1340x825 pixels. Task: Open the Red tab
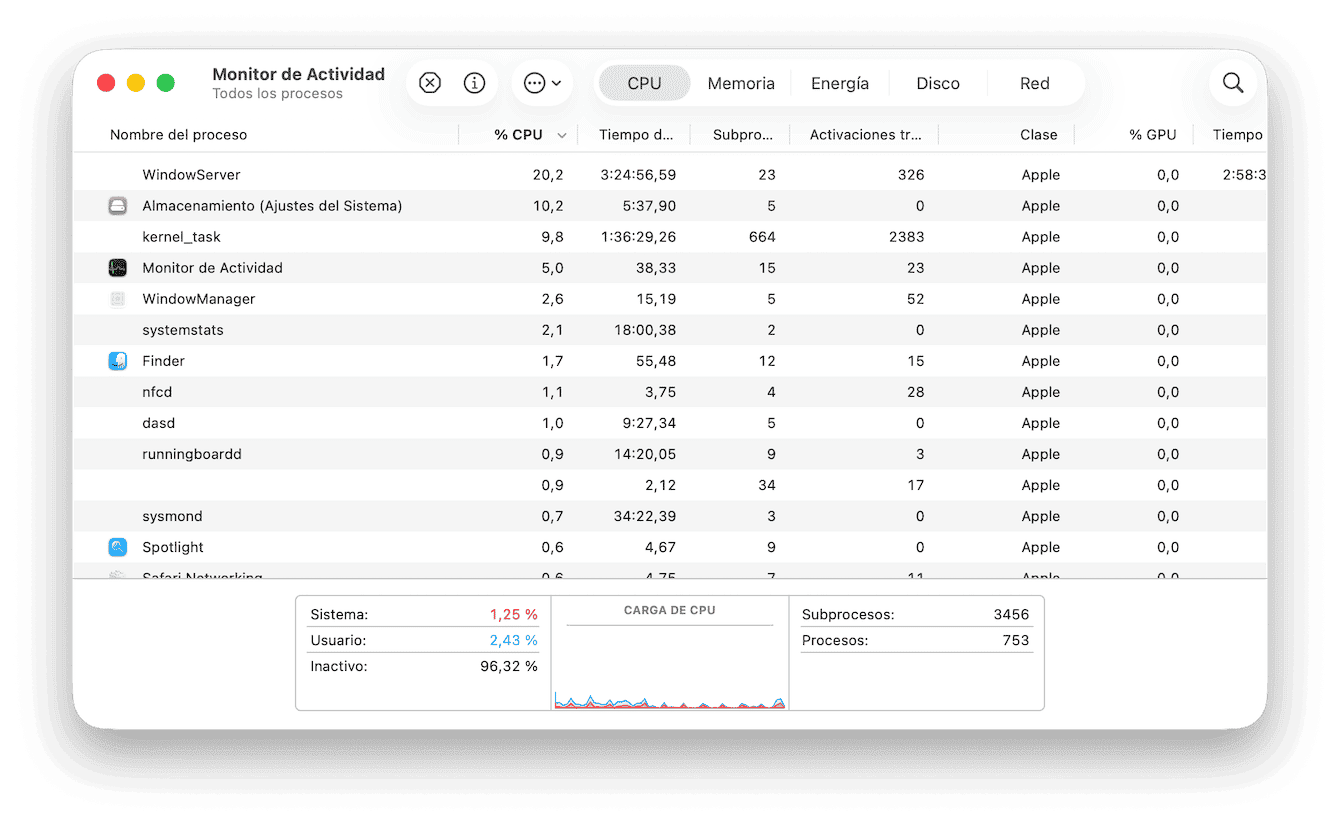1034,83
